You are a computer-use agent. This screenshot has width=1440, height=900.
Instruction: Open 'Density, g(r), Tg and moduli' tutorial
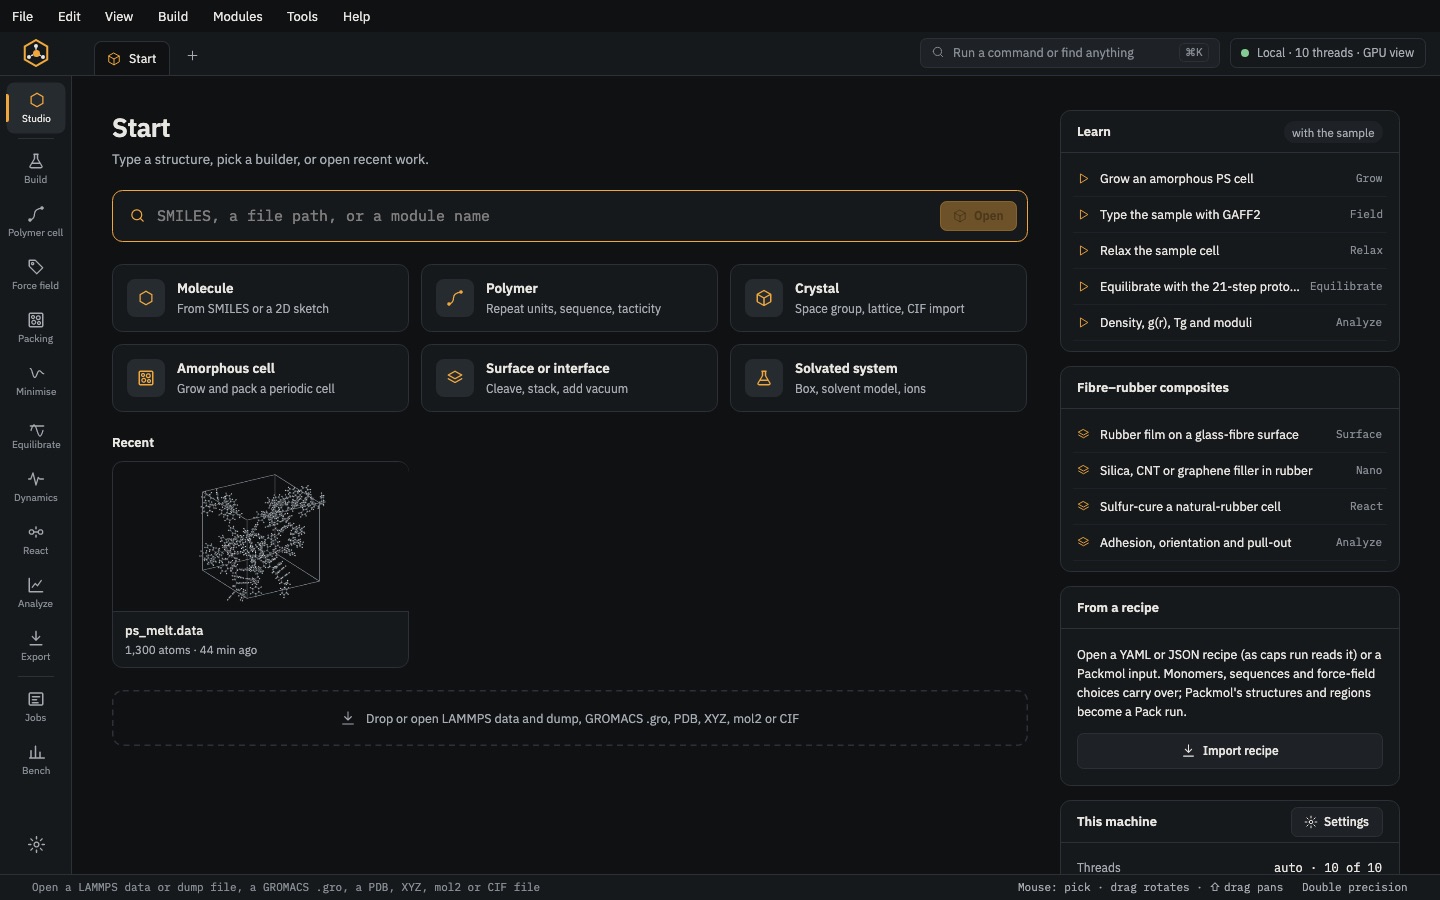coord(1229,323)
